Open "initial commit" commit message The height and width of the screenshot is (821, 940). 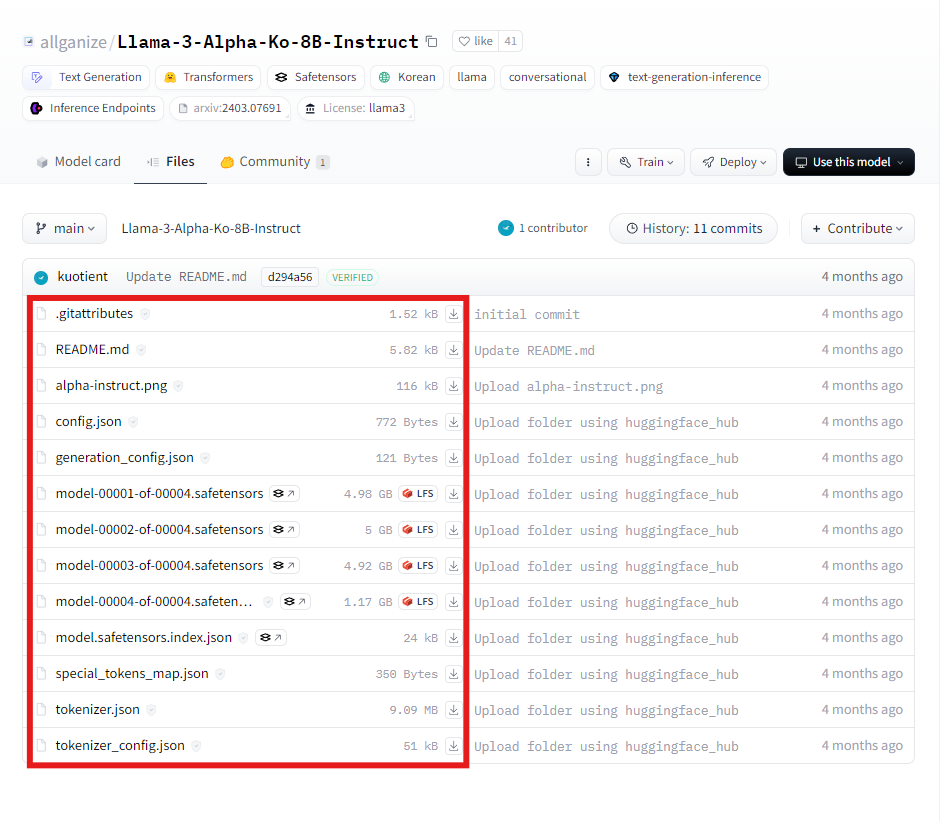tap(527, 314)
